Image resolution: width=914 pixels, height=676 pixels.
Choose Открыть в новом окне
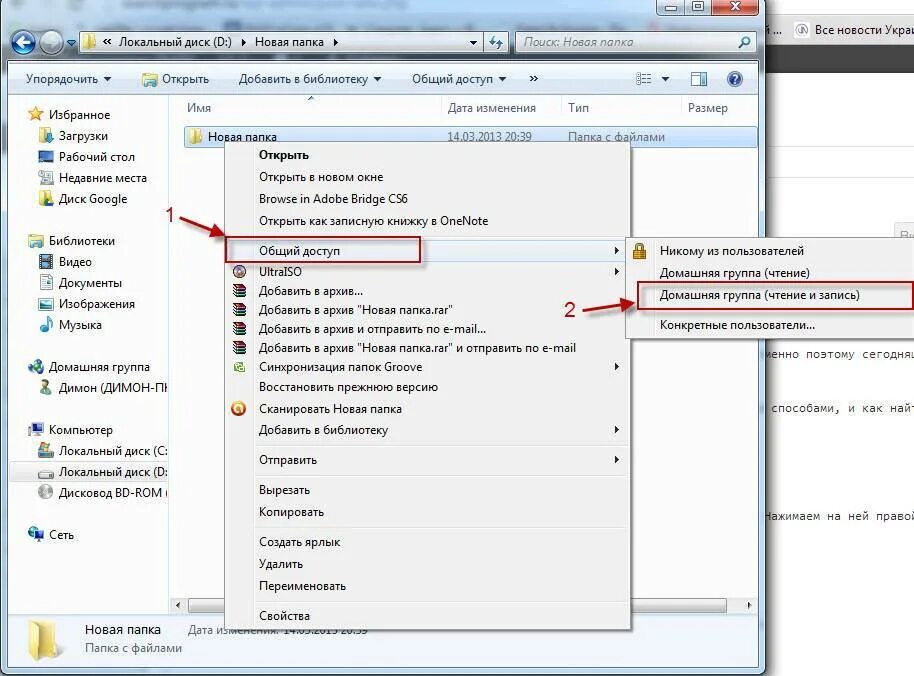(321, 177)
